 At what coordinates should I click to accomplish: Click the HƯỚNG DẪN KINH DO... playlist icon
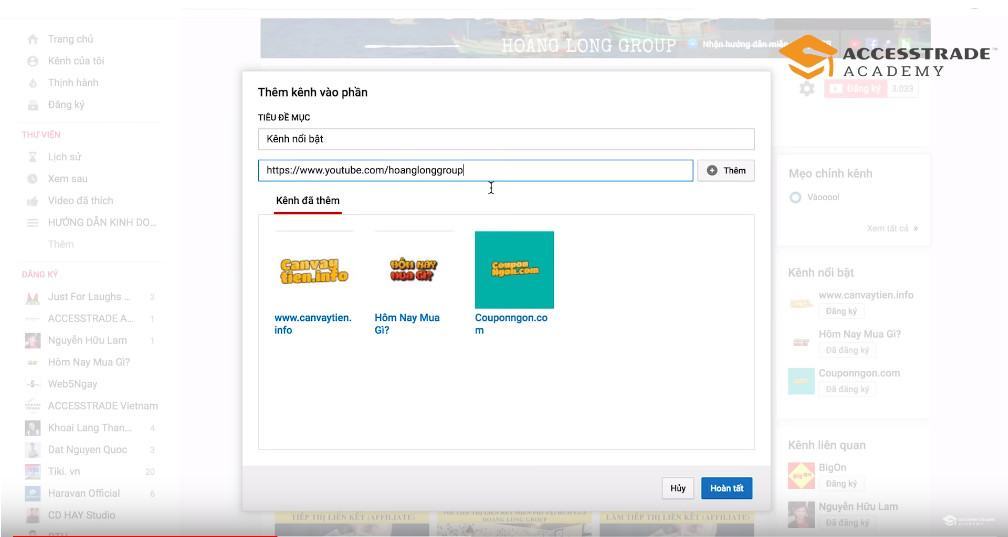tap(33, 223)
